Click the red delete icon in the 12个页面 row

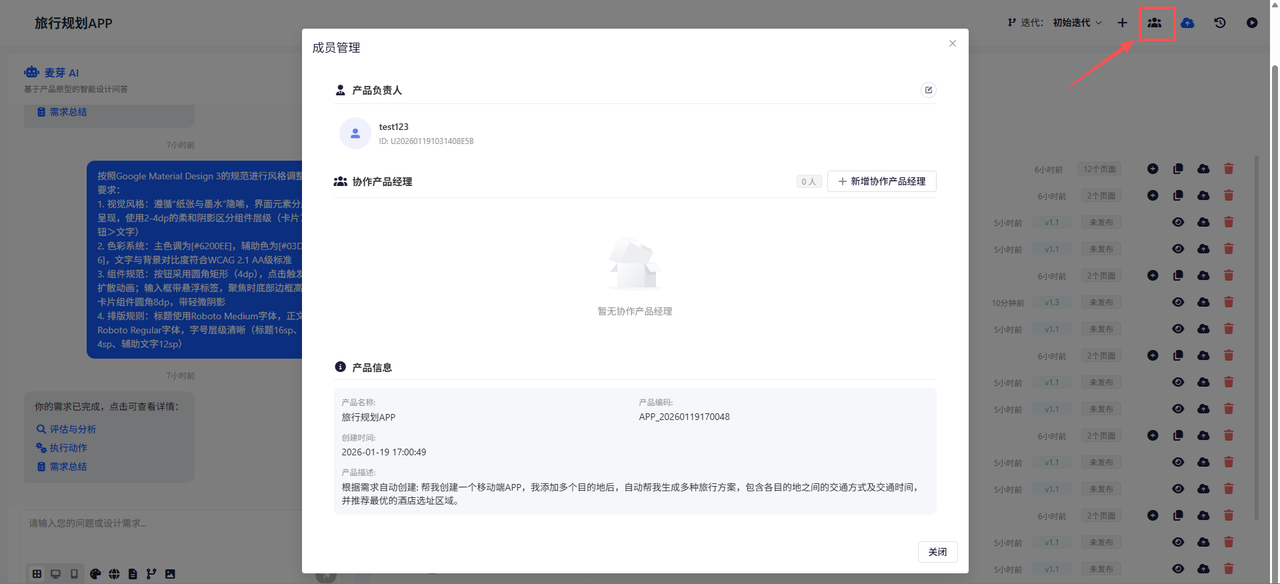tap(1229, 169)
